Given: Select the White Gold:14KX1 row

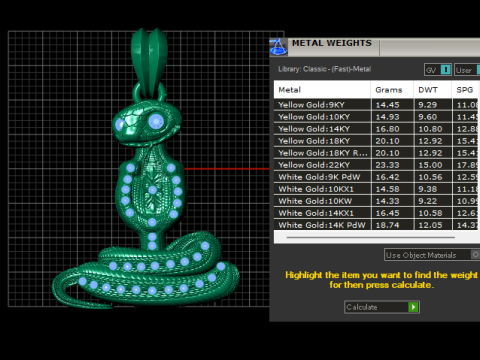Looking at the screenshot, I should coord(376,213).
